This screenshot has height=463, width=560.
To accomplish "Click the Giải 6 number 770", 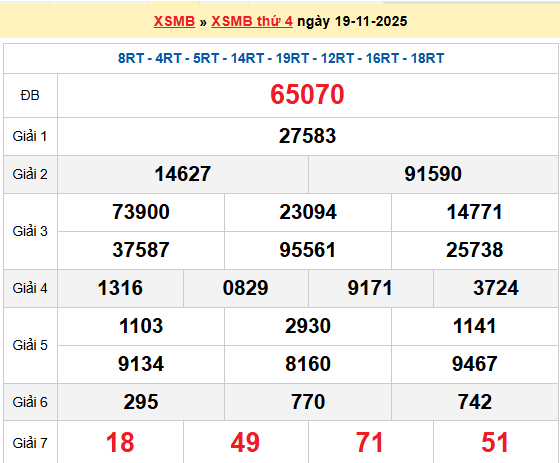I will [x=308, y=402].
